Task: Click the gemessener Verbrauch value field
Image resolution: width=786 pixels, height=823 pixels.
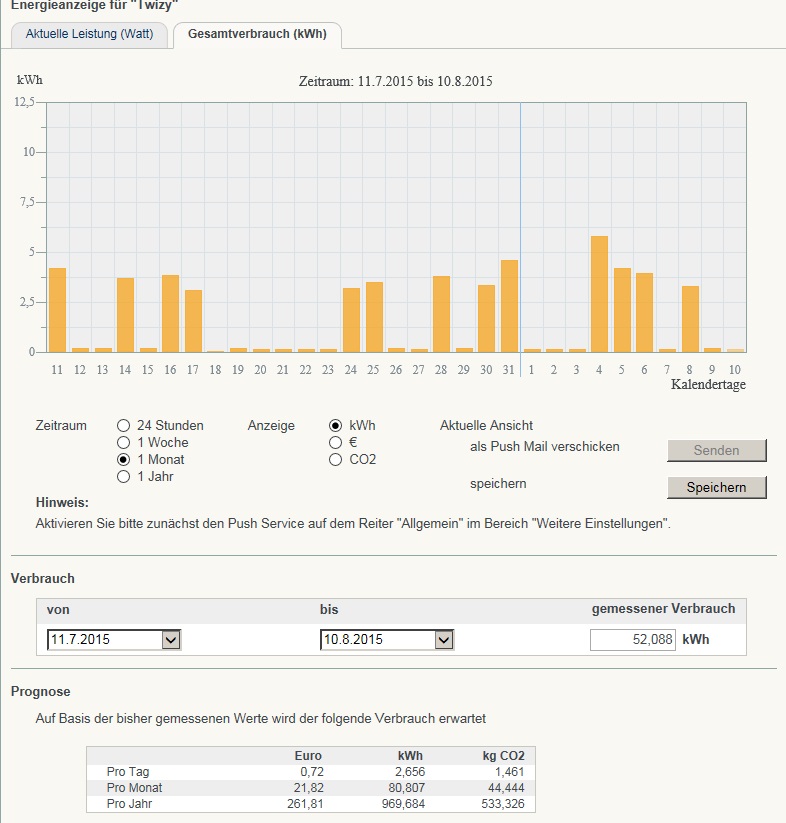Action: coord(633,640)
